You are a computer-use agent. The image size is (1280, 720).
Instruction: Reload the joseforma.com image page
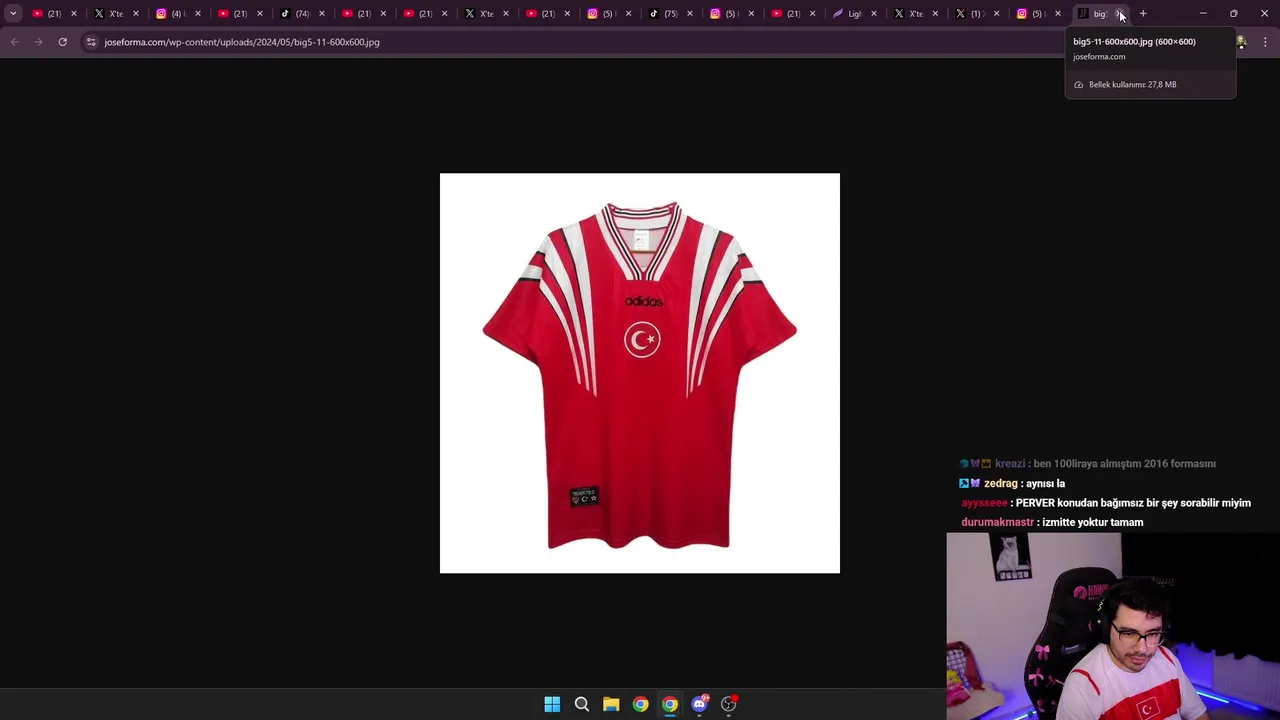(x=62, y=42)
